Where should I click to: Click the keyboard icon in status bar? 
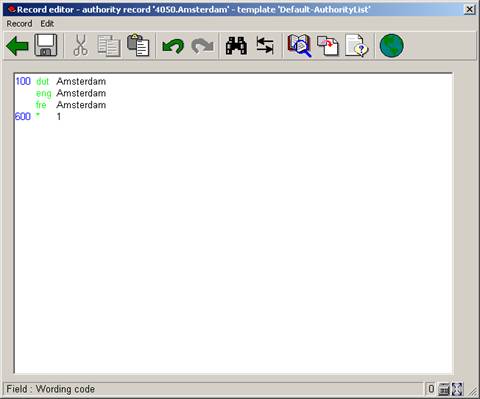point(444,389)
